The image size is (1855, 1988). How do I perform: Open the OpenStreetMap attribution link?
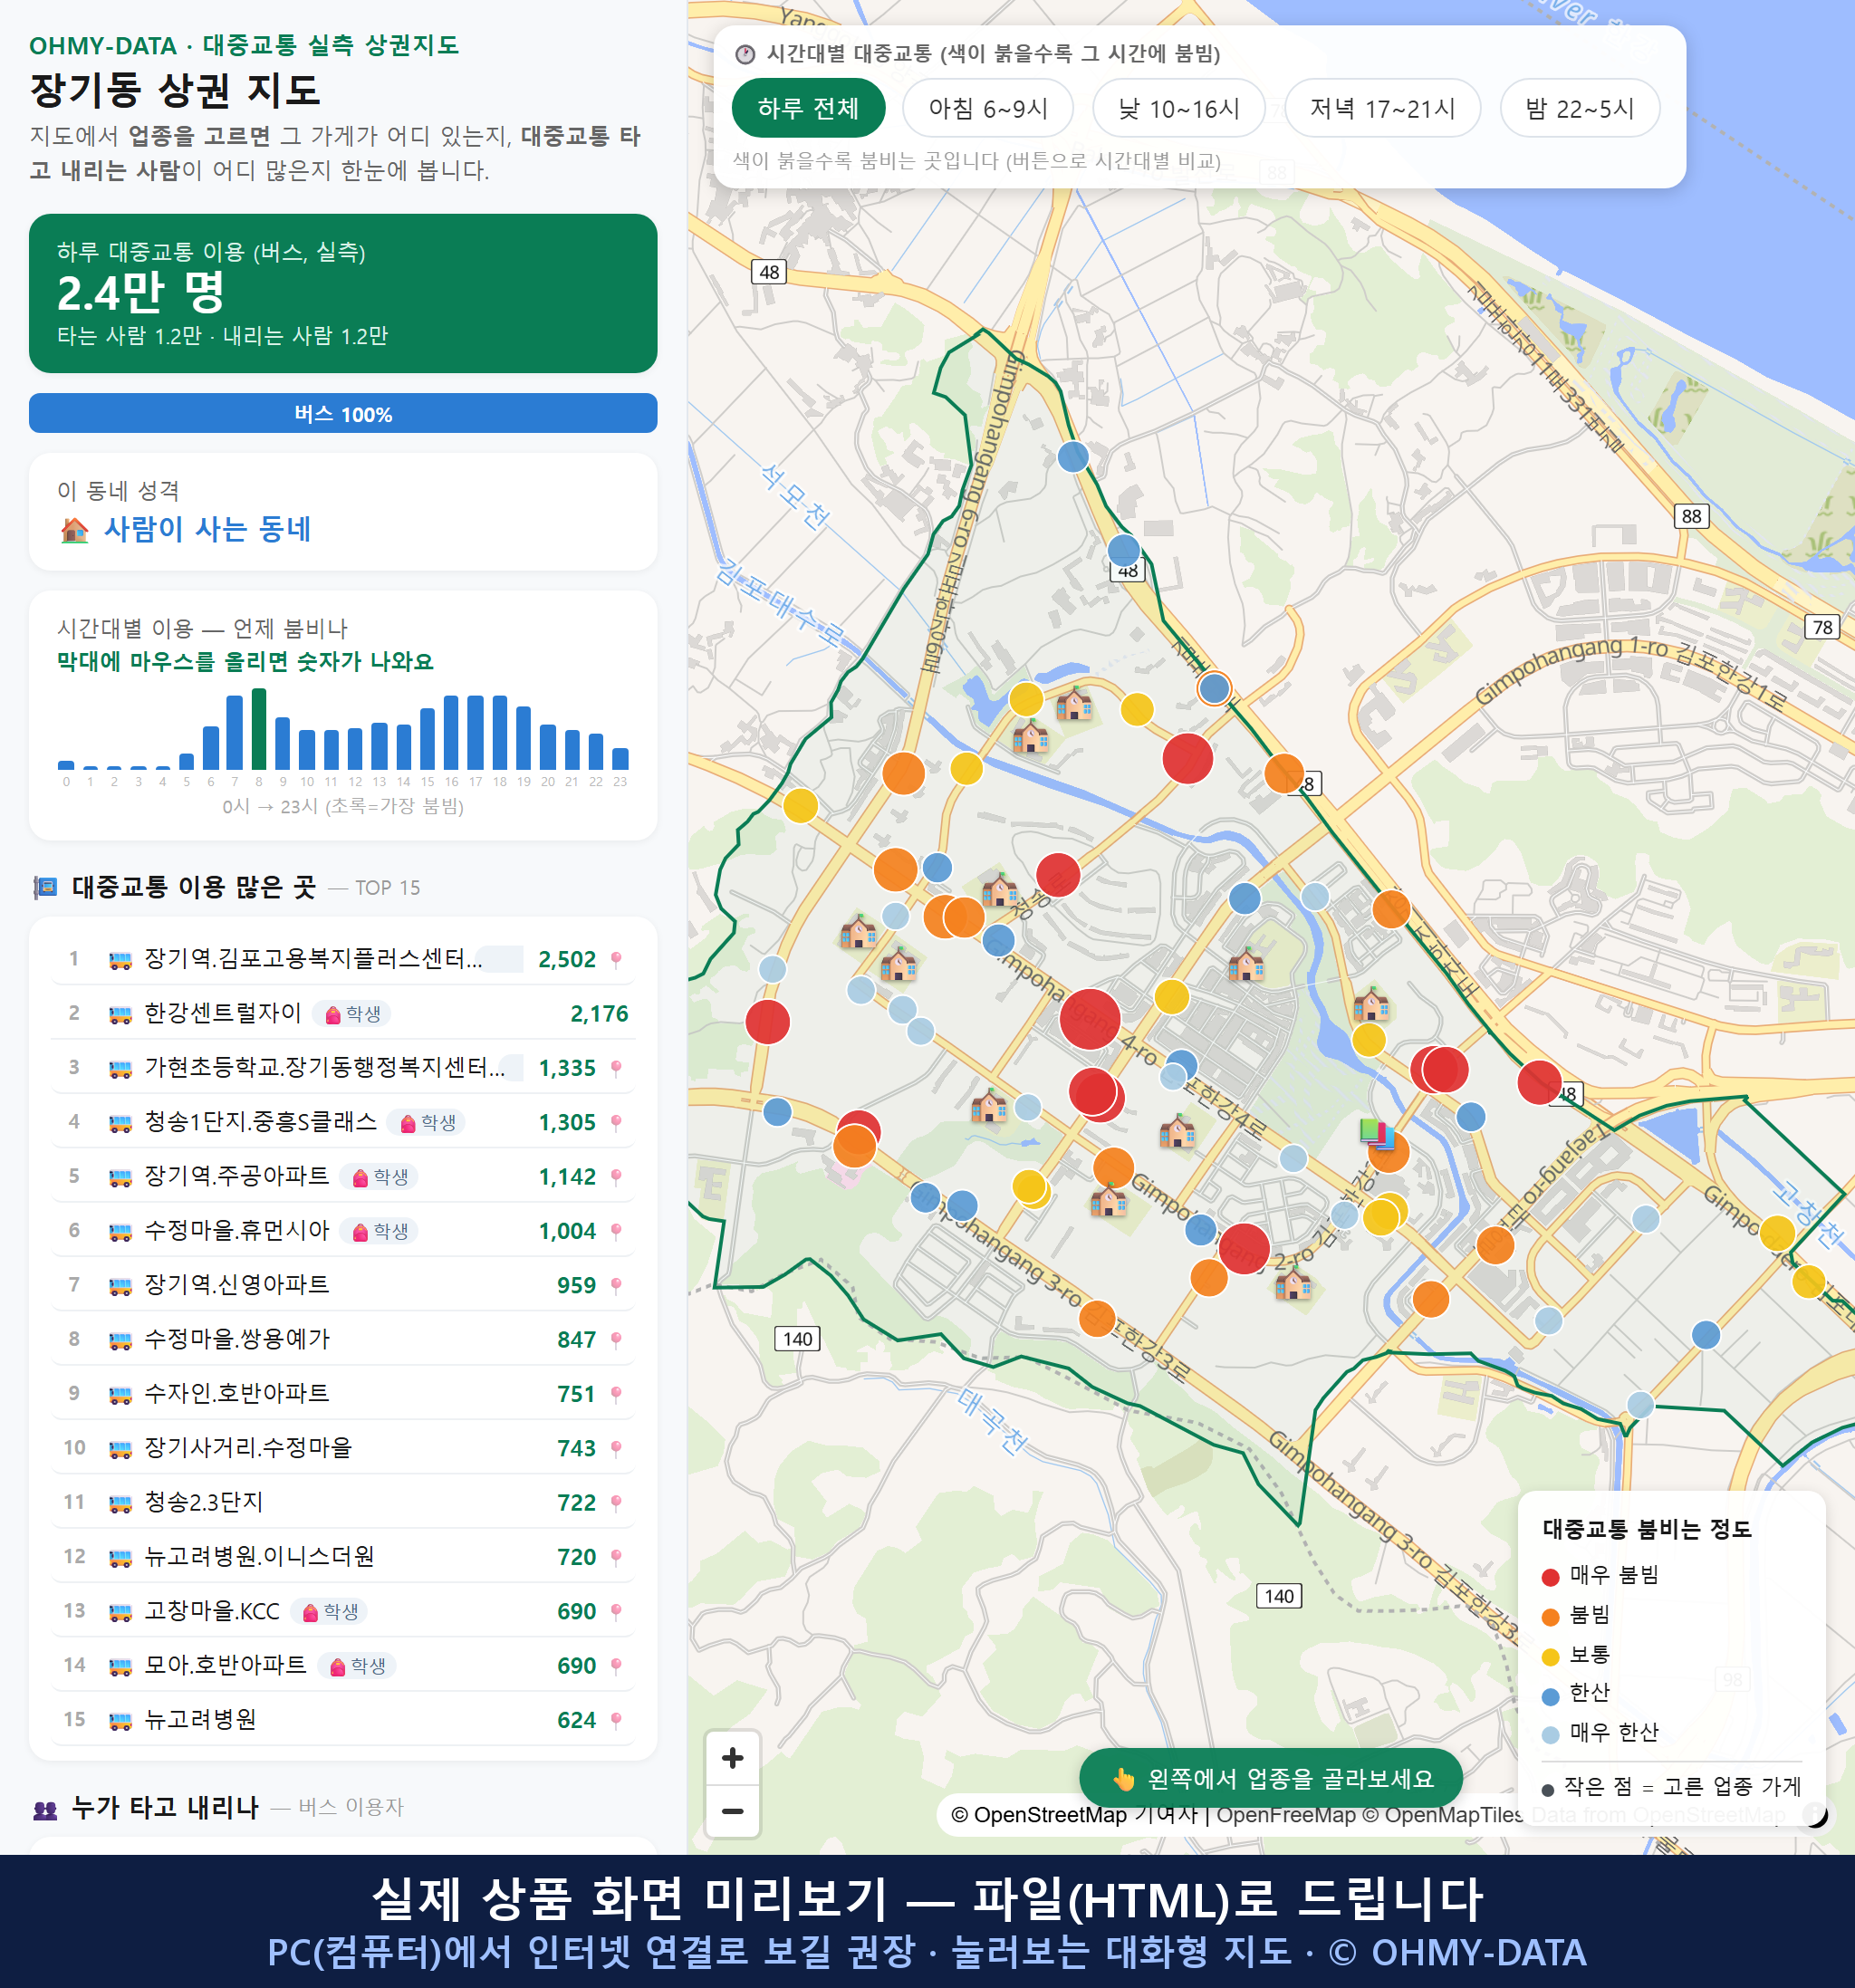coord(1074,1815)
